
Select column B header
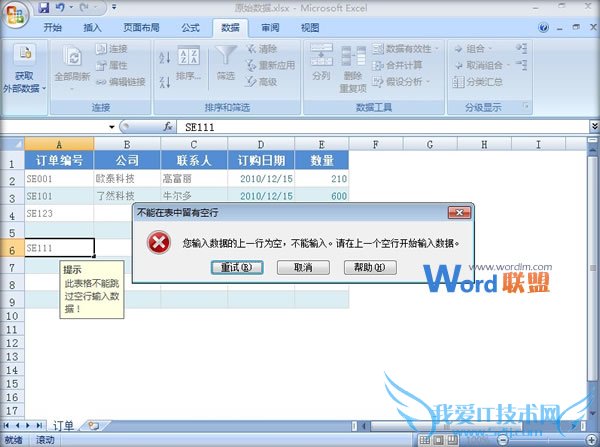(x=127, y=144)
